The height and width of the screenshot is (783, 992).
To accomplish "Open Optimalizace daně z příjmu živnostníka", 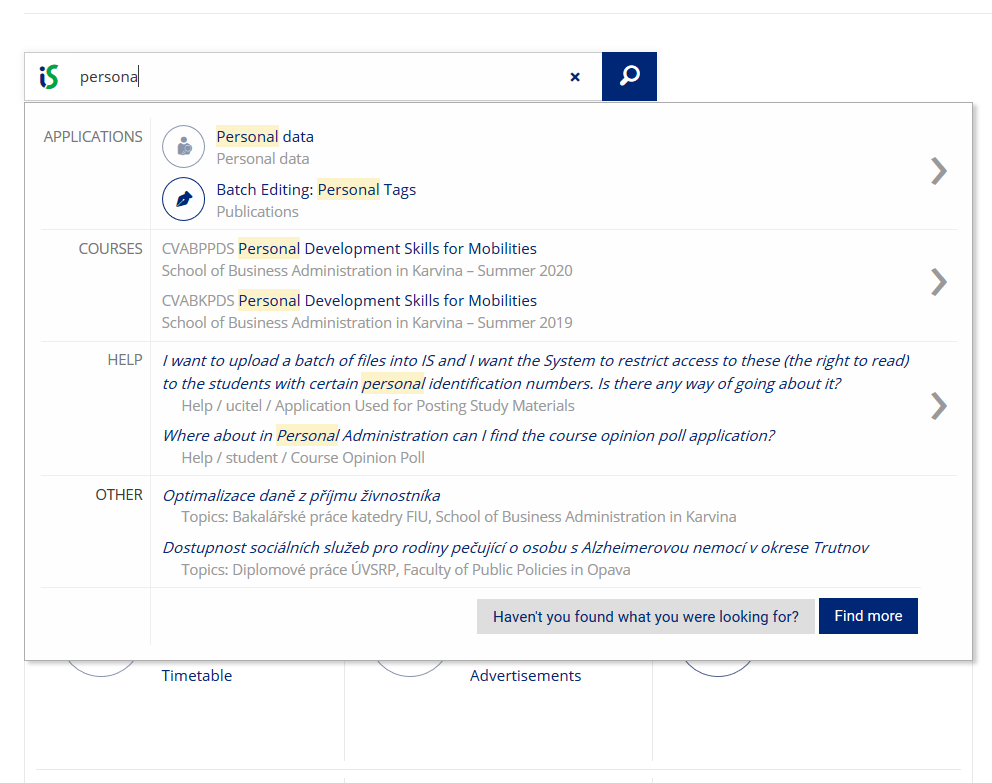I will tap(301, 496).
